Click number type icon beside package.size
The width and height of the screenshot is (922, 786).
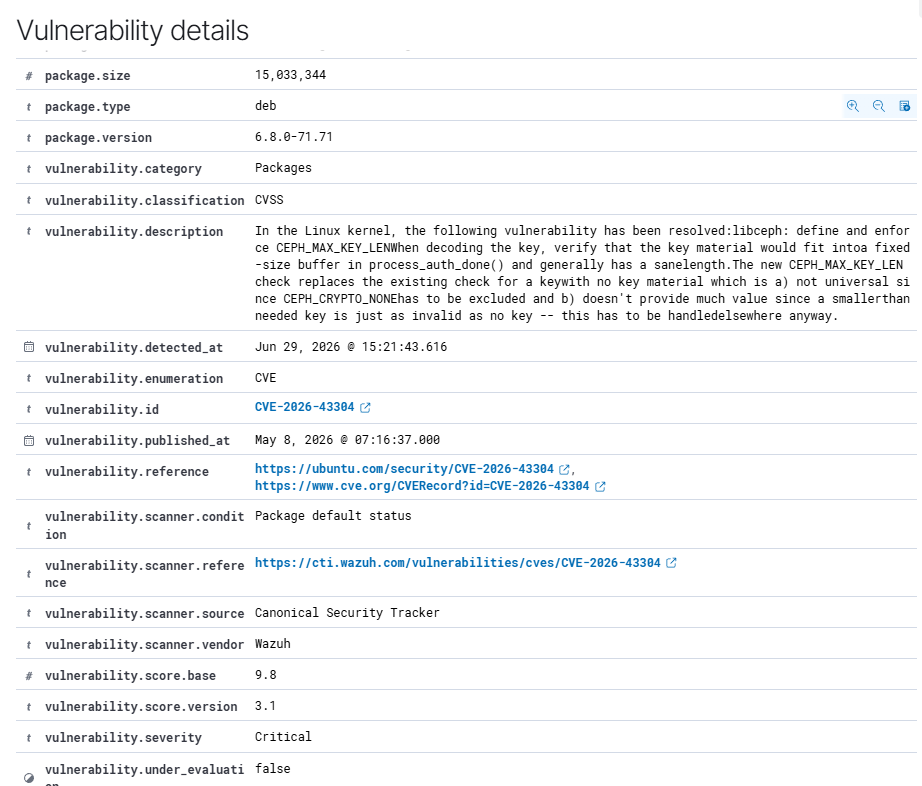(29, 76)
